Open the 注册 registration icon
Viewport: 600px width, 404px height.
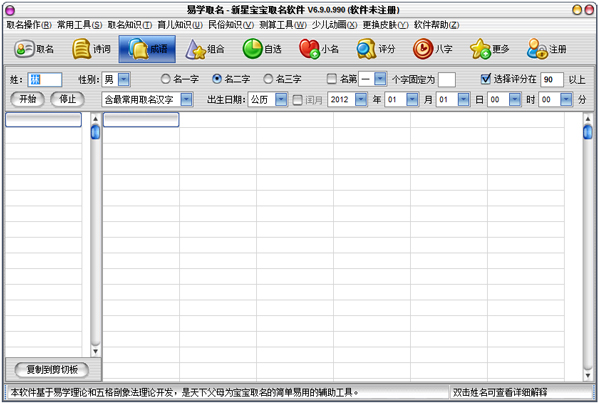tap(546, 49)
